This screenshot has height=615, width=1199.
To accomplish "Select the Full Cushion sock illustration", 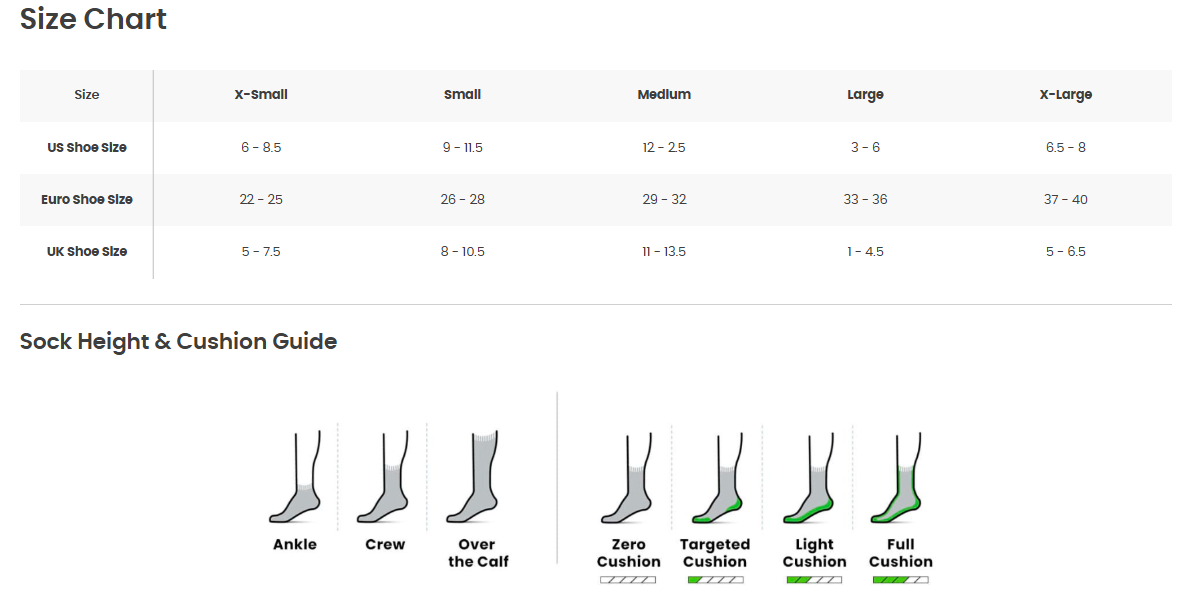I will 900,478.
